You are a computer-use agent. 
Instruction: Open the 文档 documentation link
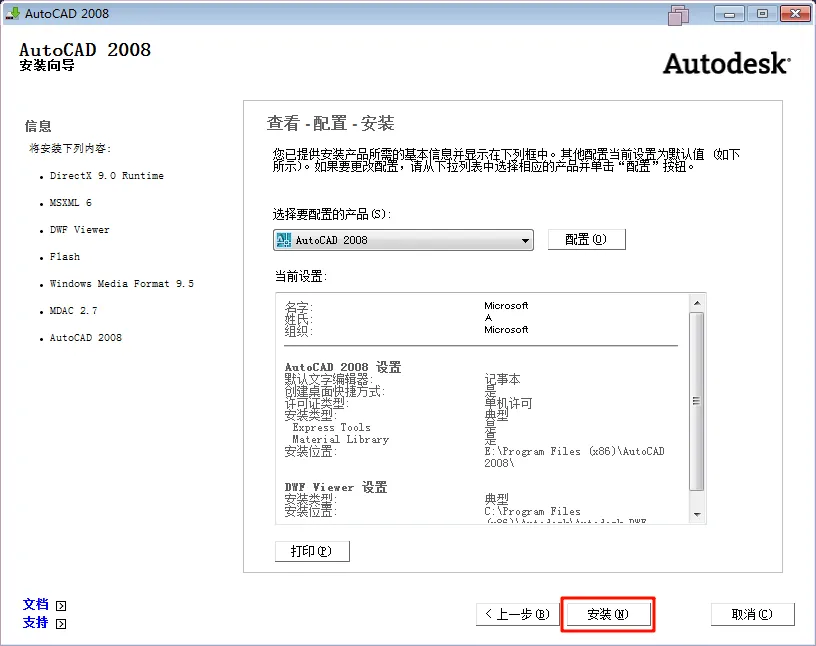tap(35, 604)
